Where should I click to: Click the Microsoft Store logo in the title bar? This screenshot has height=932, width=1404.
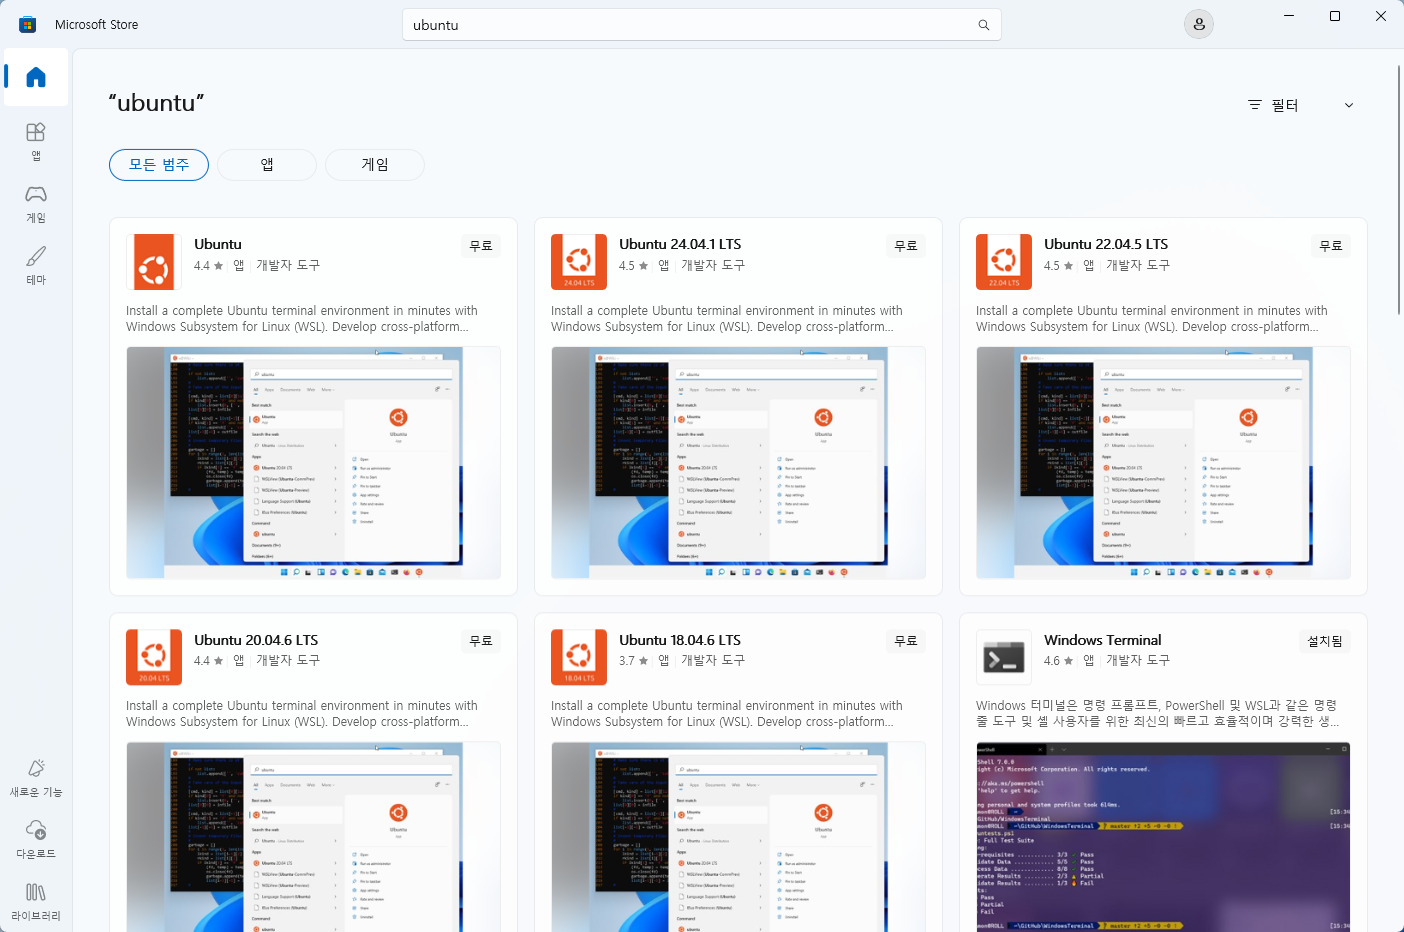[28, 24]
